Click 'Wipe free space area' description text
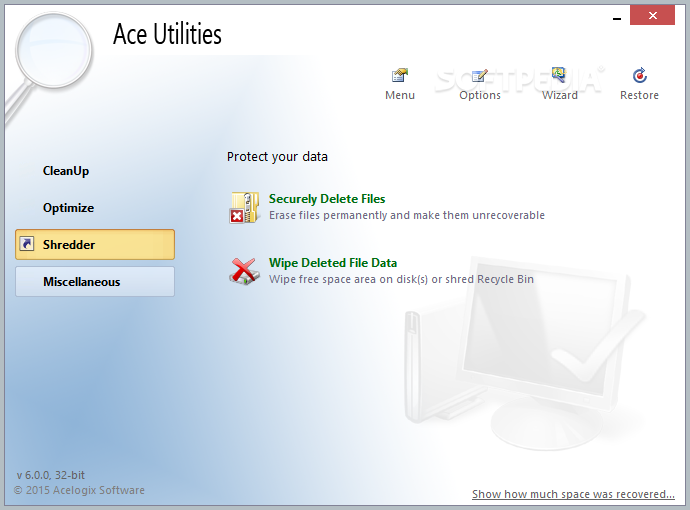The height and width of the screenshot is (510, 690). (x=401, y=279)
